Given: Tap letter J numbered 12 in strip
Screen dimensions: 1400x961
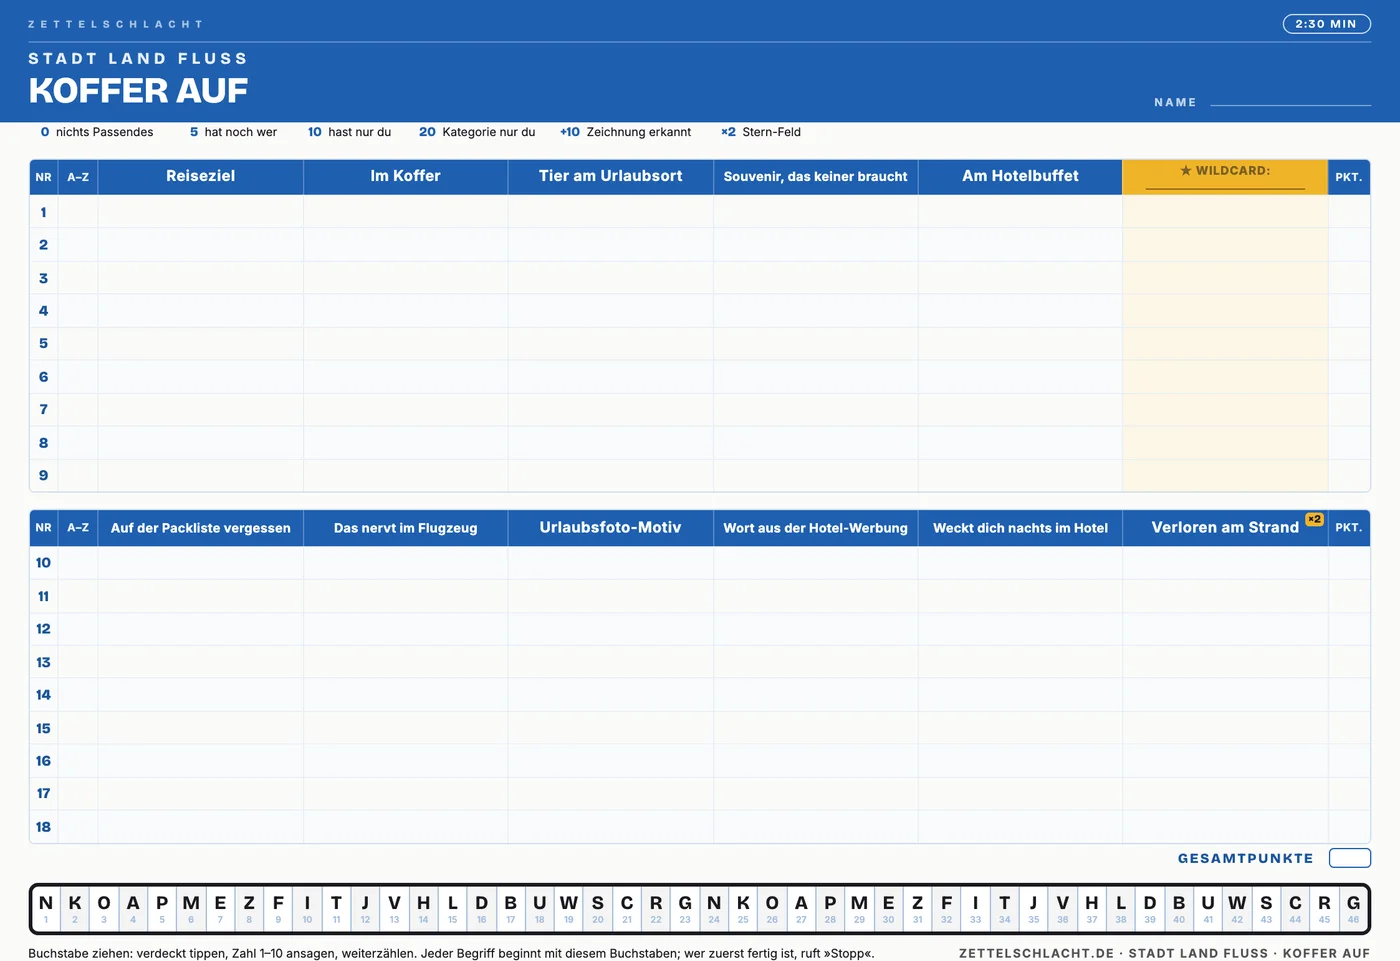Looking at the screenshot, I should (365, 908).
